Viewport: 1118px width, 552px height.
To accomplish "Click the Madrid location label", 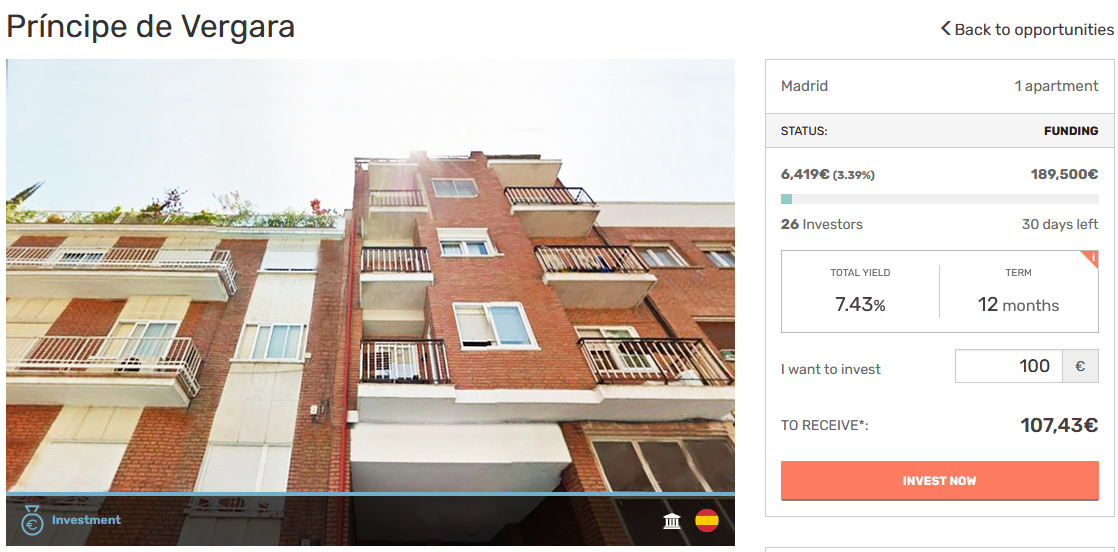I will point(804,86).
